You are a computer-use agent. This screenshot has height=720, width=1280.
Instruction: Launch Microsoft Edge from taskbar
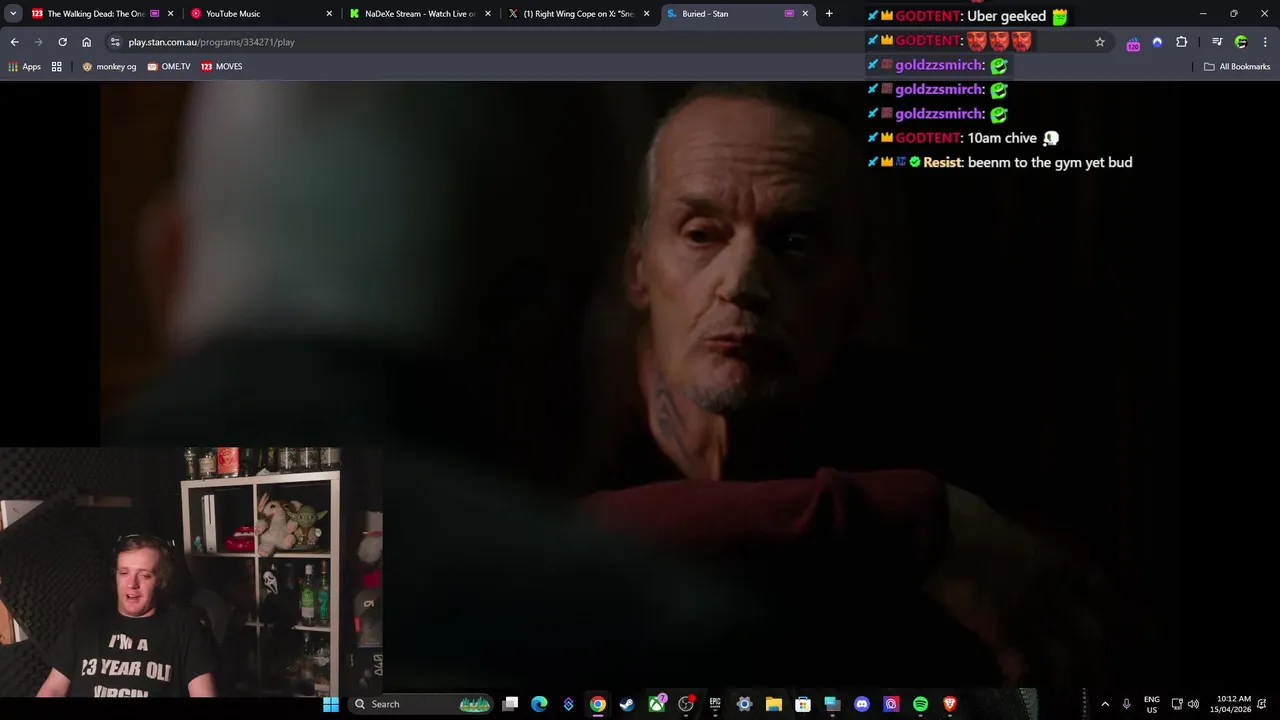click(x=539, y=704)
